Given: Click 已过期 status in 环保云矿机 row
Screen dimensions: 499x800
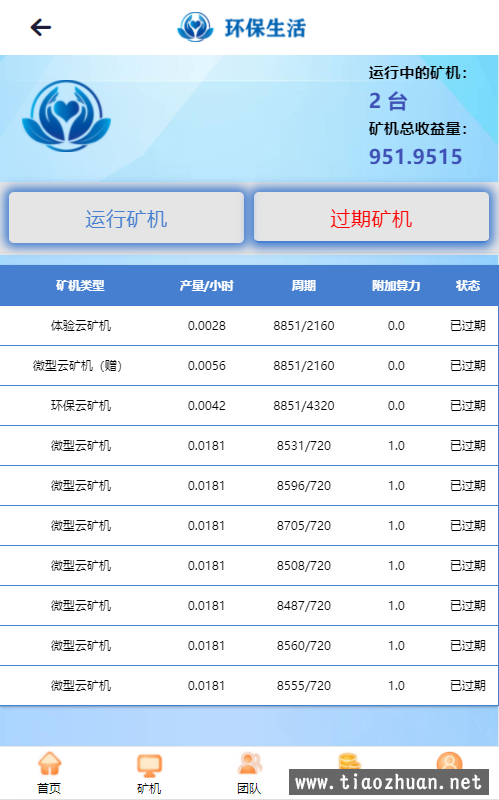Looking at the screenshot, I should 468,406.
